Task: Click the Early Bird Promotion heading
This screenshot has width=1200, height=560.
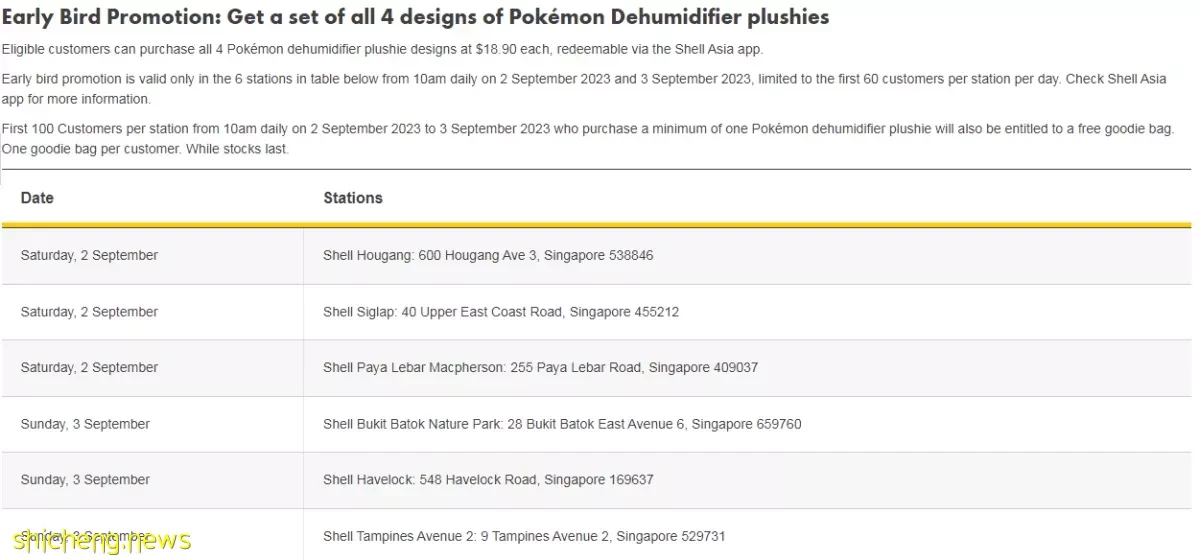Action: click(x=415, y=17)
